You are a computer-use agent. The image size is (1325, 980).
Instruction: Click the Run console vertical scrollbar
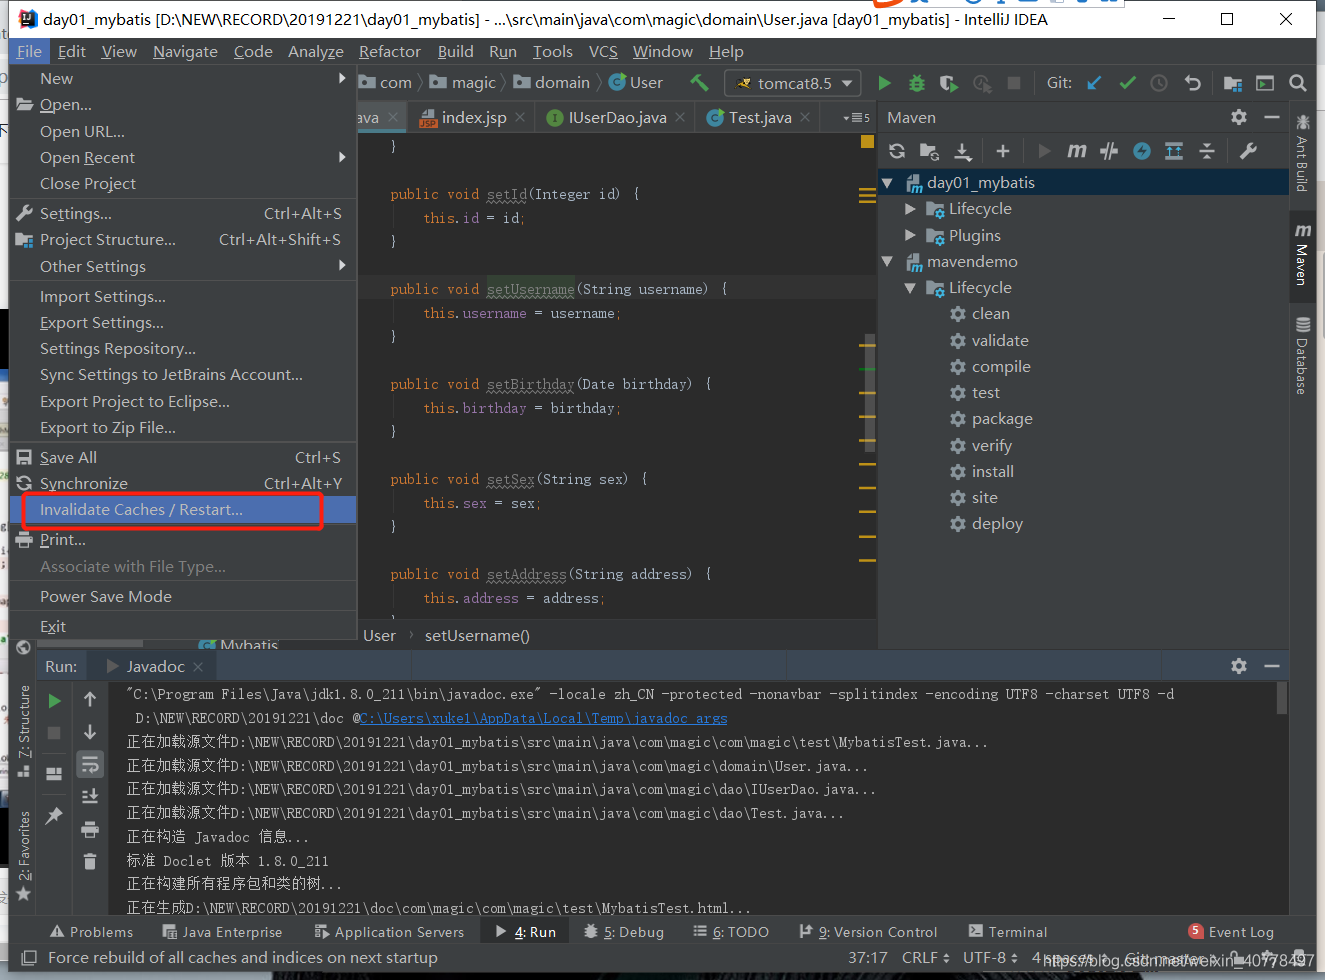coord(1282,700)
